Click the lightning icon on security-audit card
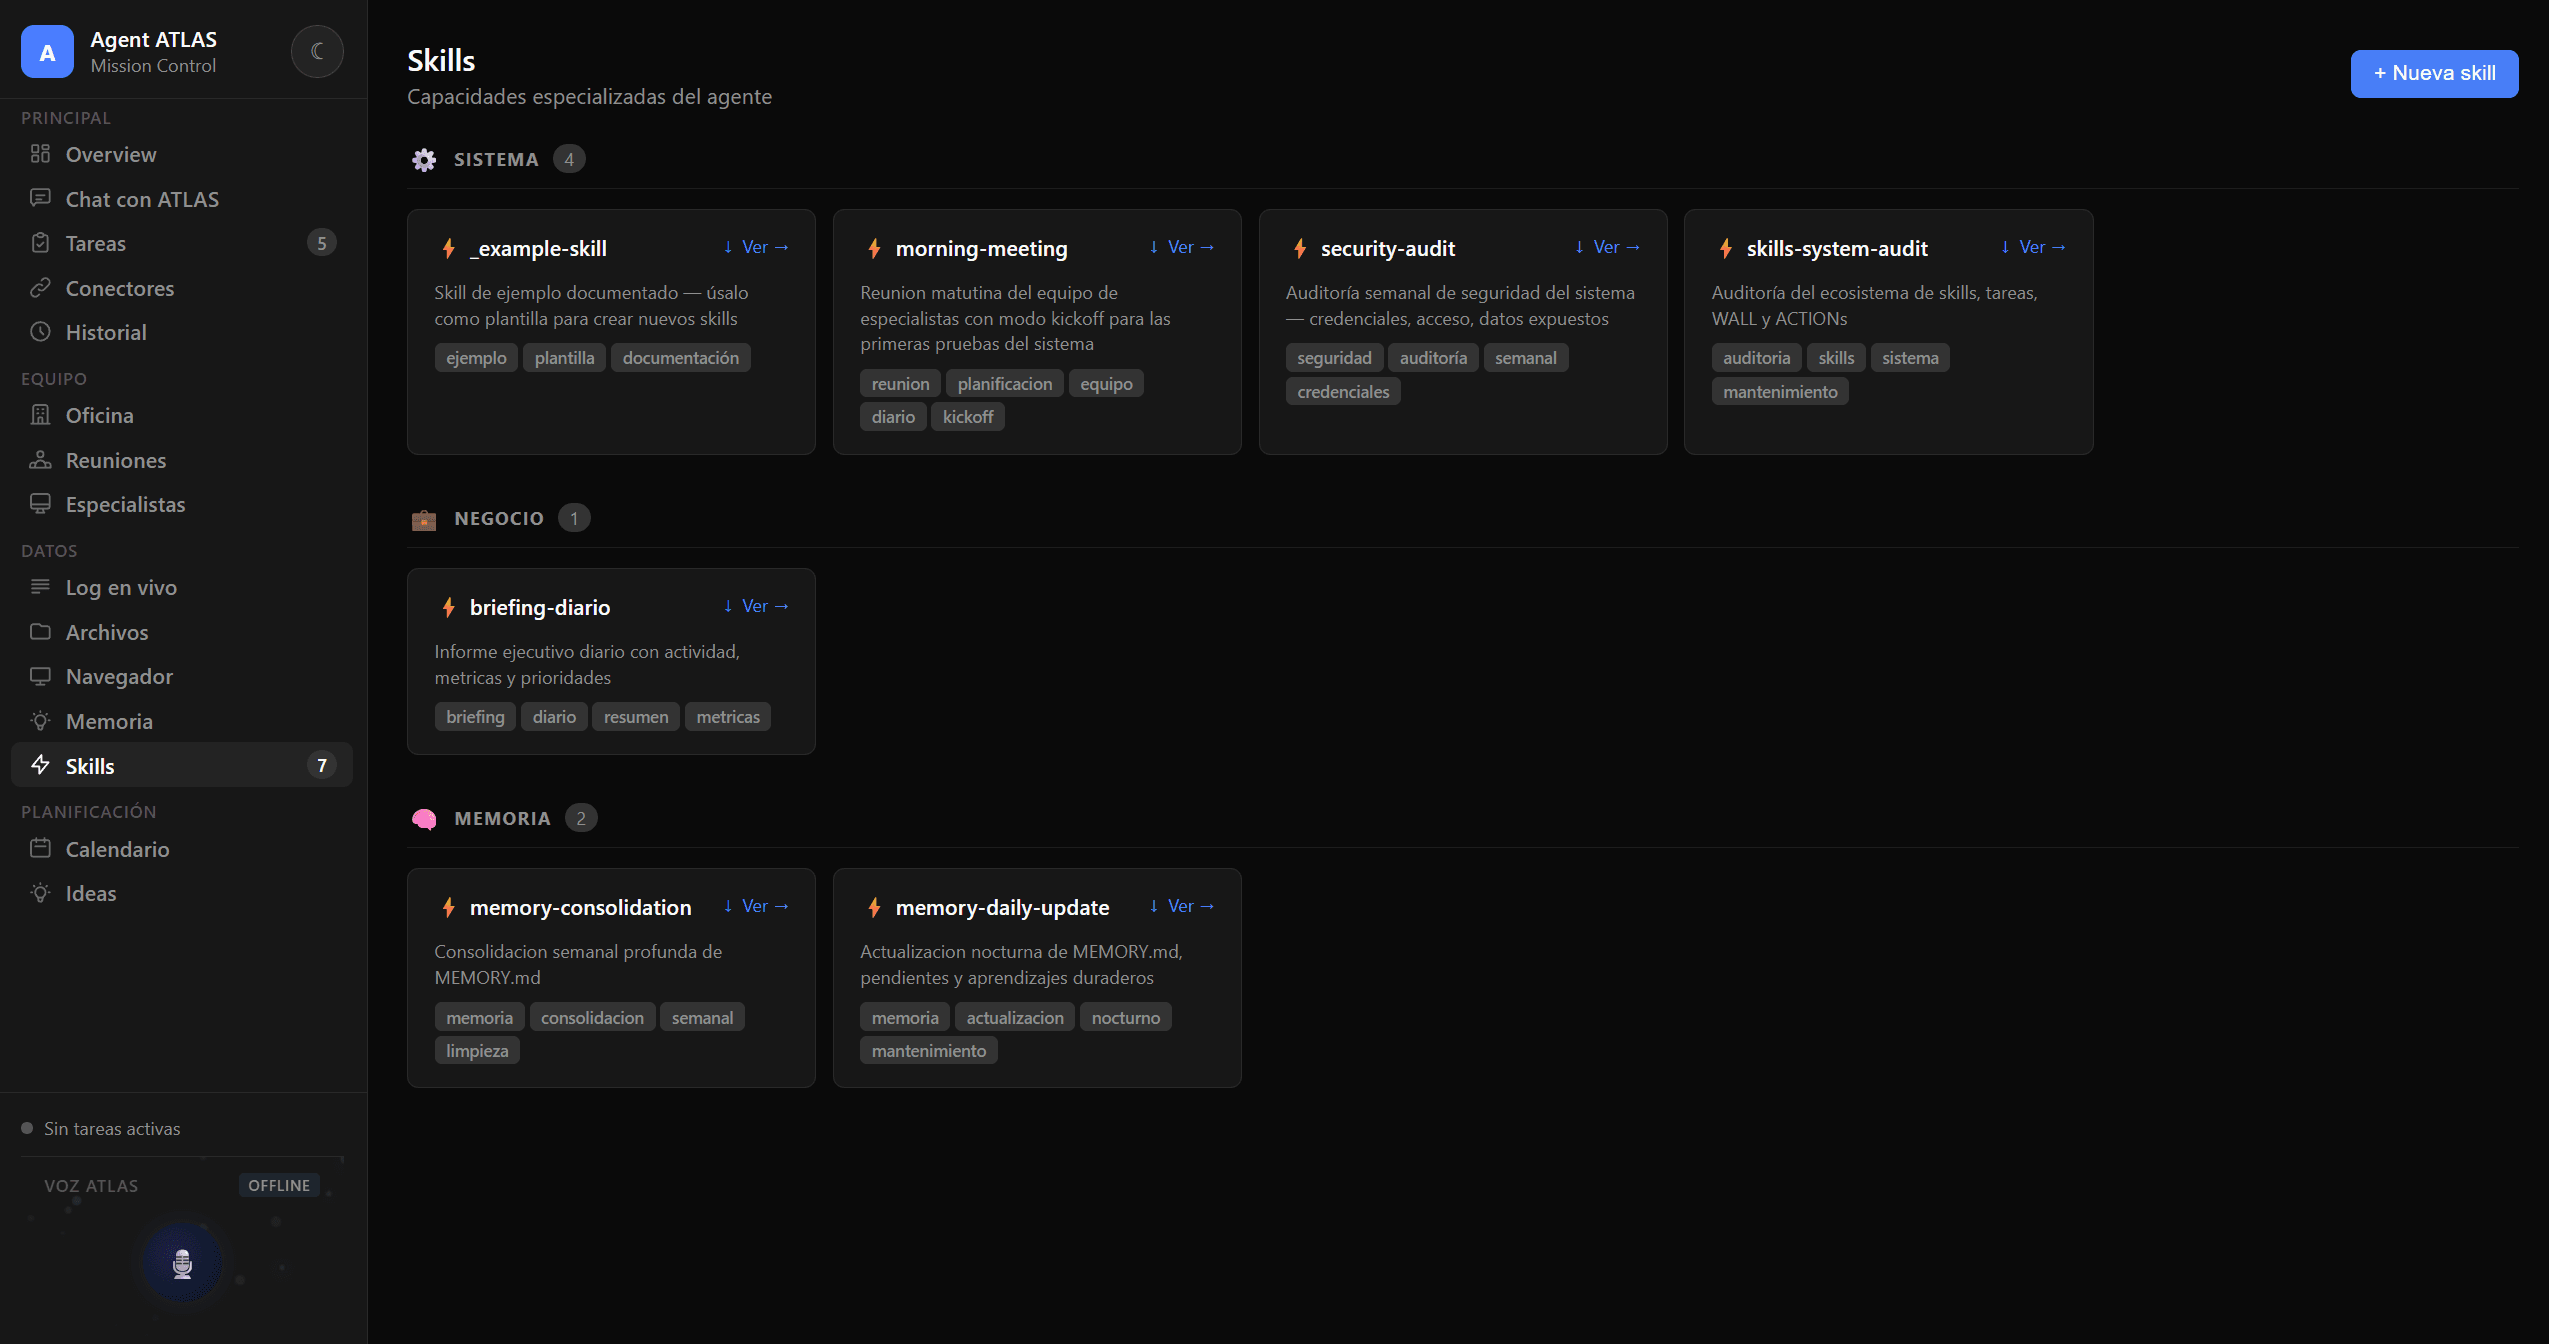 [x=1300, y=248]
